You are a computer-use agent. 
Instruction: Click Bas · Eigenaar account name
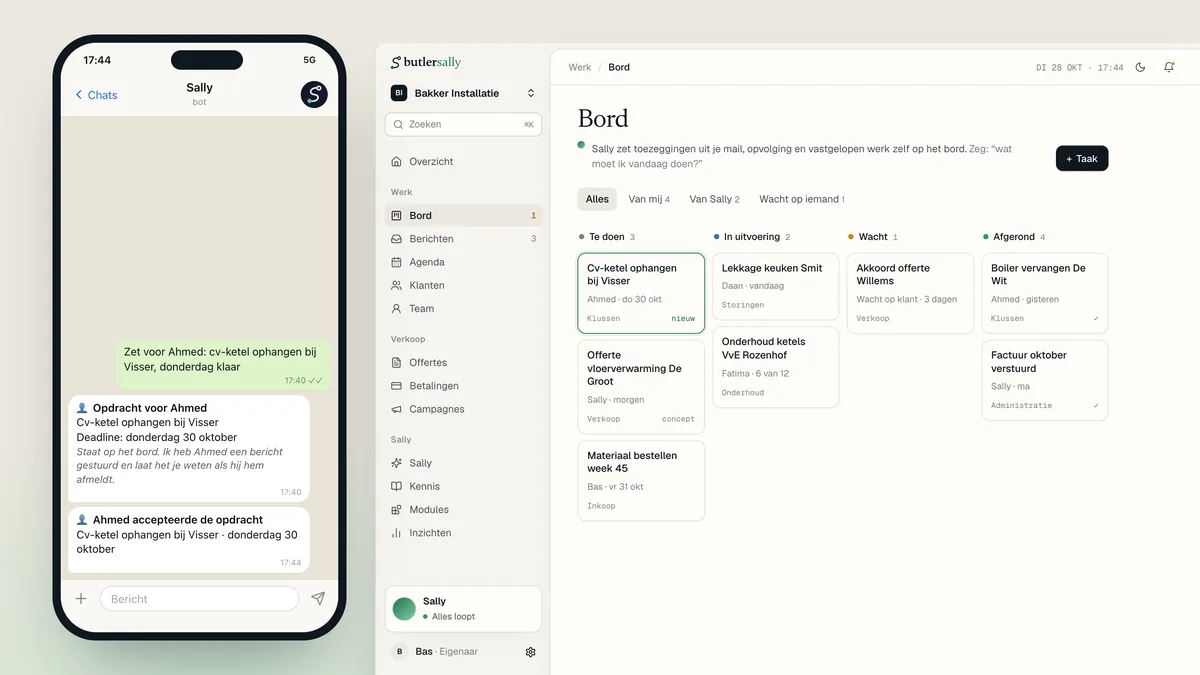click(447, 652)
